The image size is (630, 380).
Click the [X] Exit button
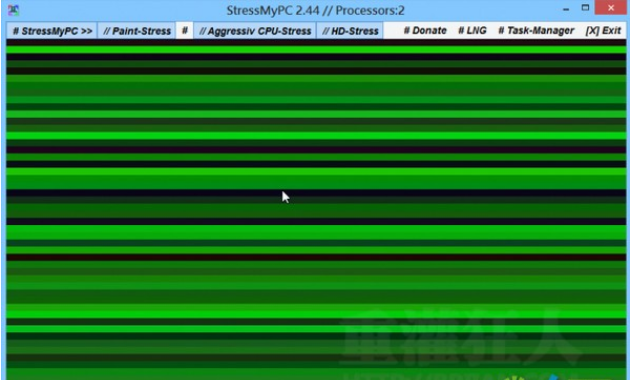(603, 31)
